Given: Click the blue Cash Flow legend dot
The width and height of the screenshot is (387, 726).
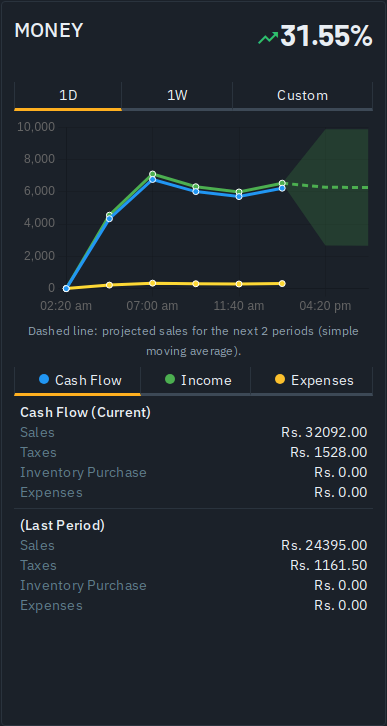Looking at the screenshot, I should point(44,380).
